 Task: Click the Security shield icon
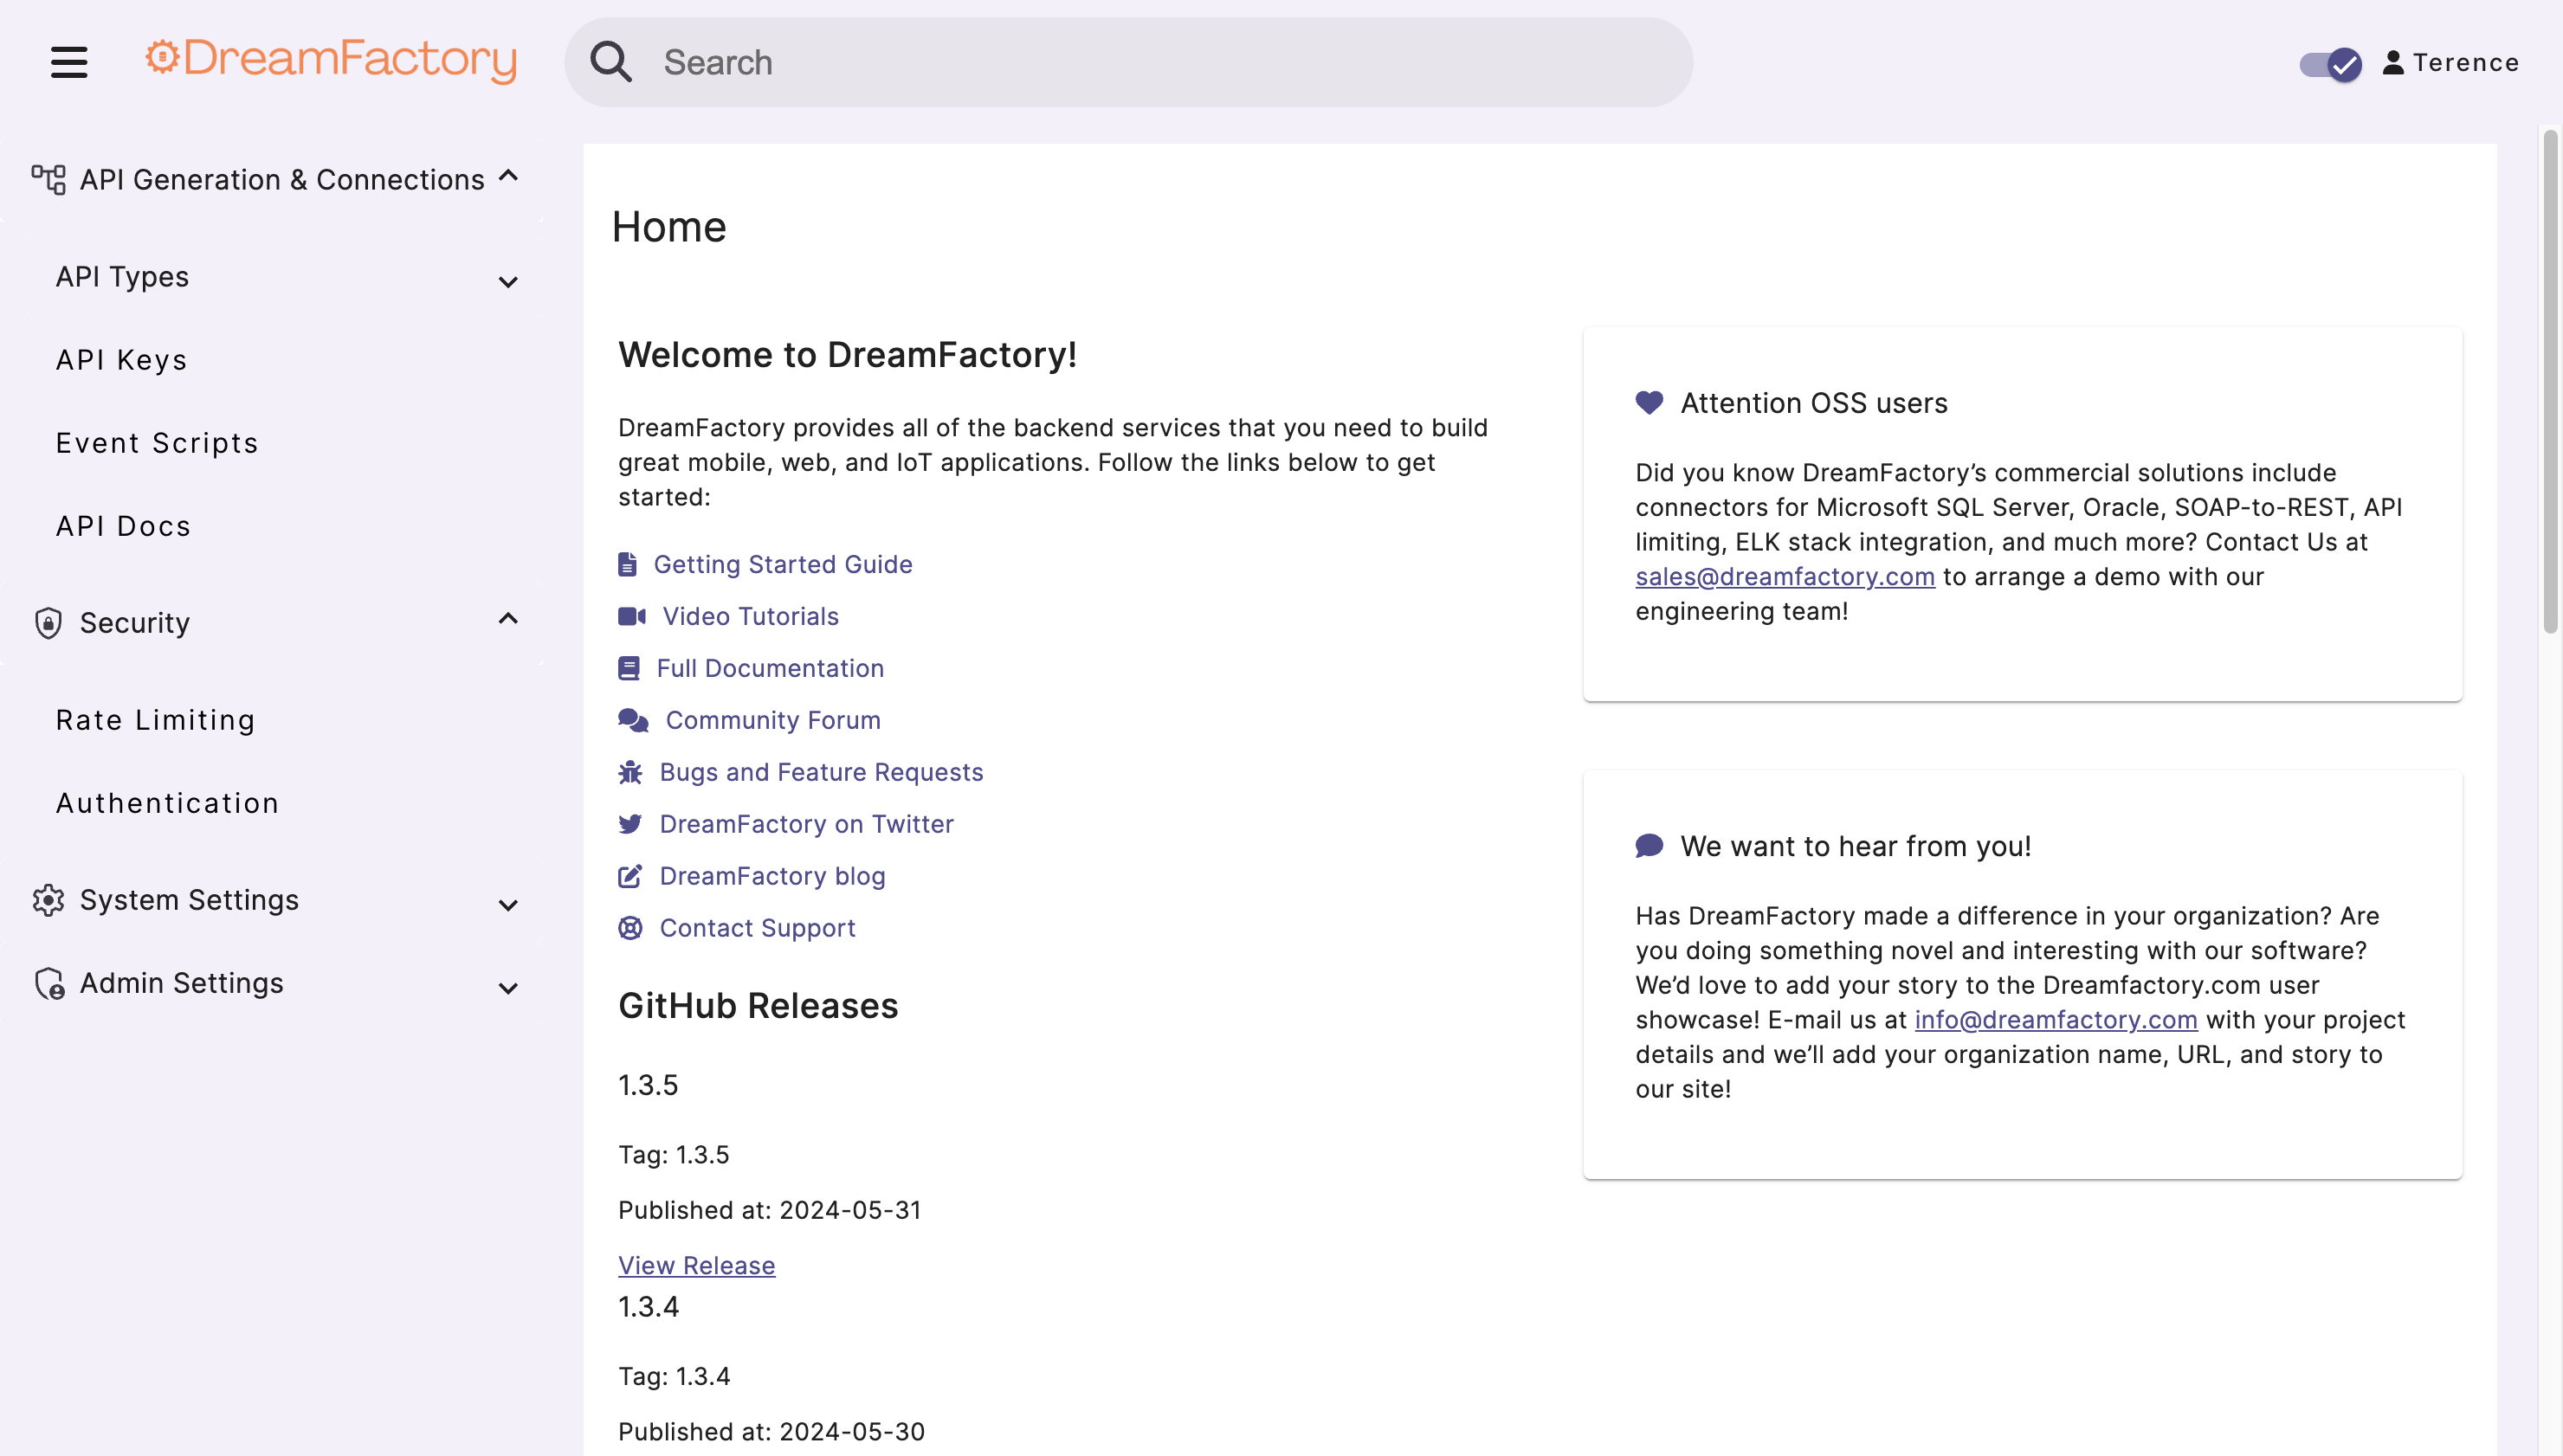48,623
